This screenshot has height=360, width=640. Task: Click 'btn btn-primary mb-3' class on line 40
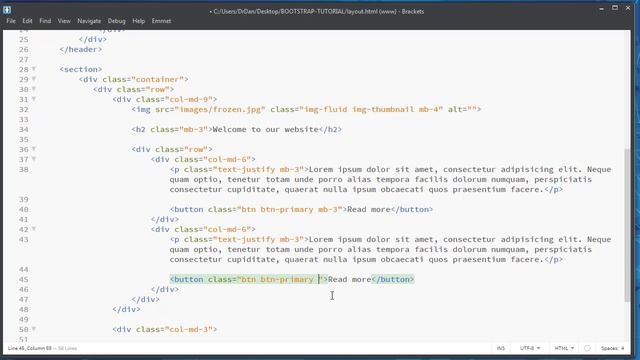(291, 209)
